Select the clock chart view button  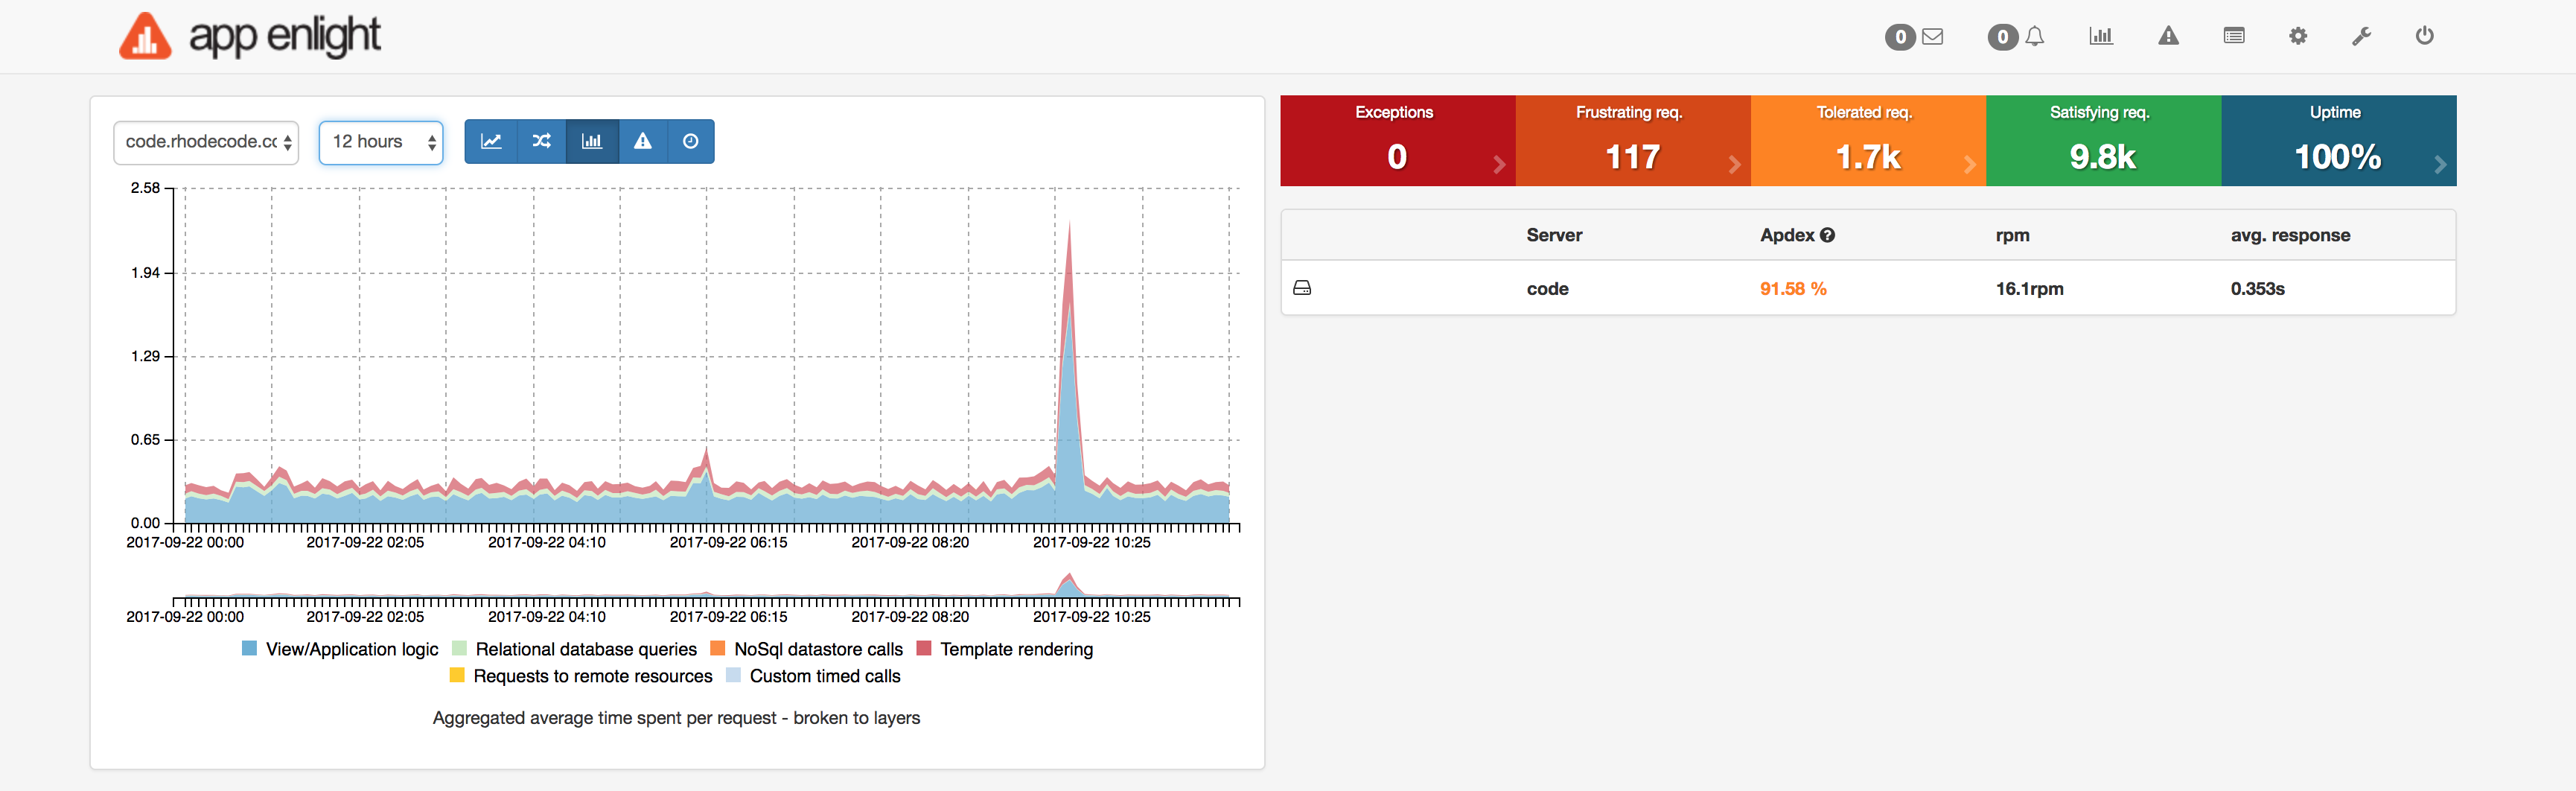(x=690, y=141)
